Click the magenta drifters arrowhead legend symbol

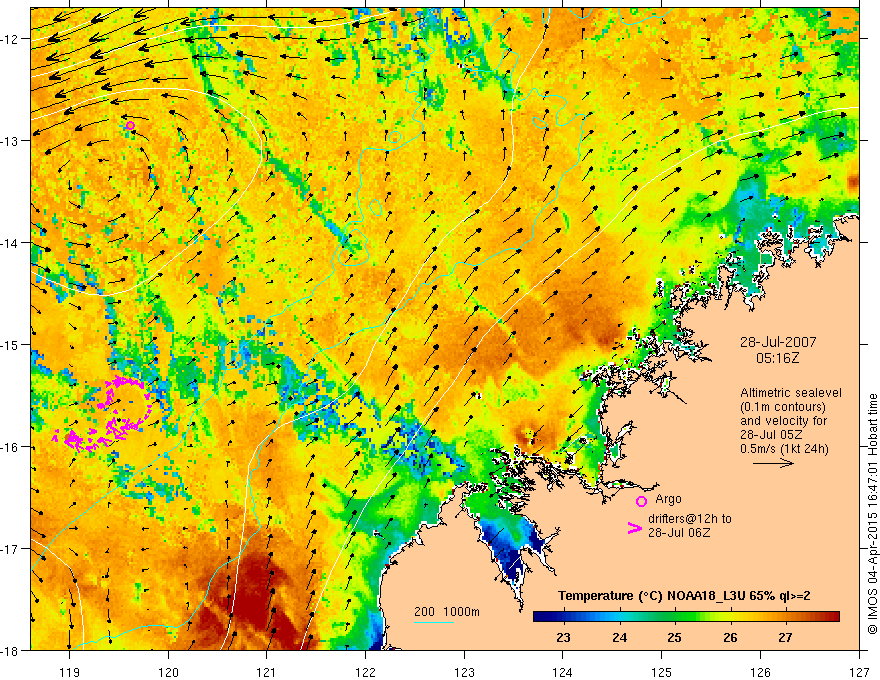pos(635,528)
